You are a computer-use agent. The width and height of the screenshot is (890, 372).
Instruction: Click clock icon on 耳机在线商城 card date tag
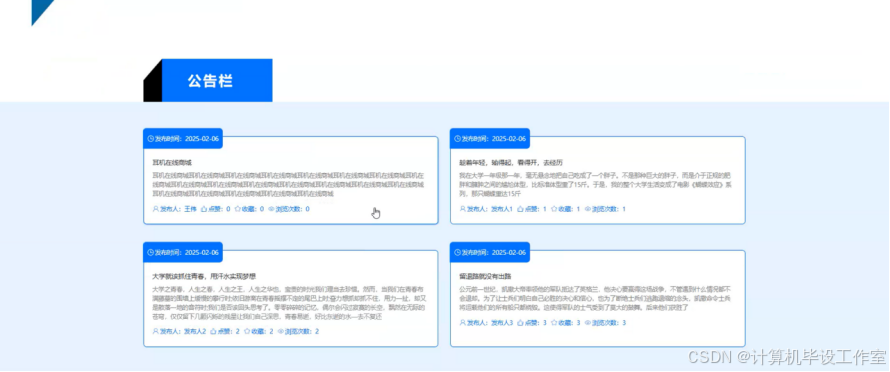pyautogui.click(x=150, y=139)
